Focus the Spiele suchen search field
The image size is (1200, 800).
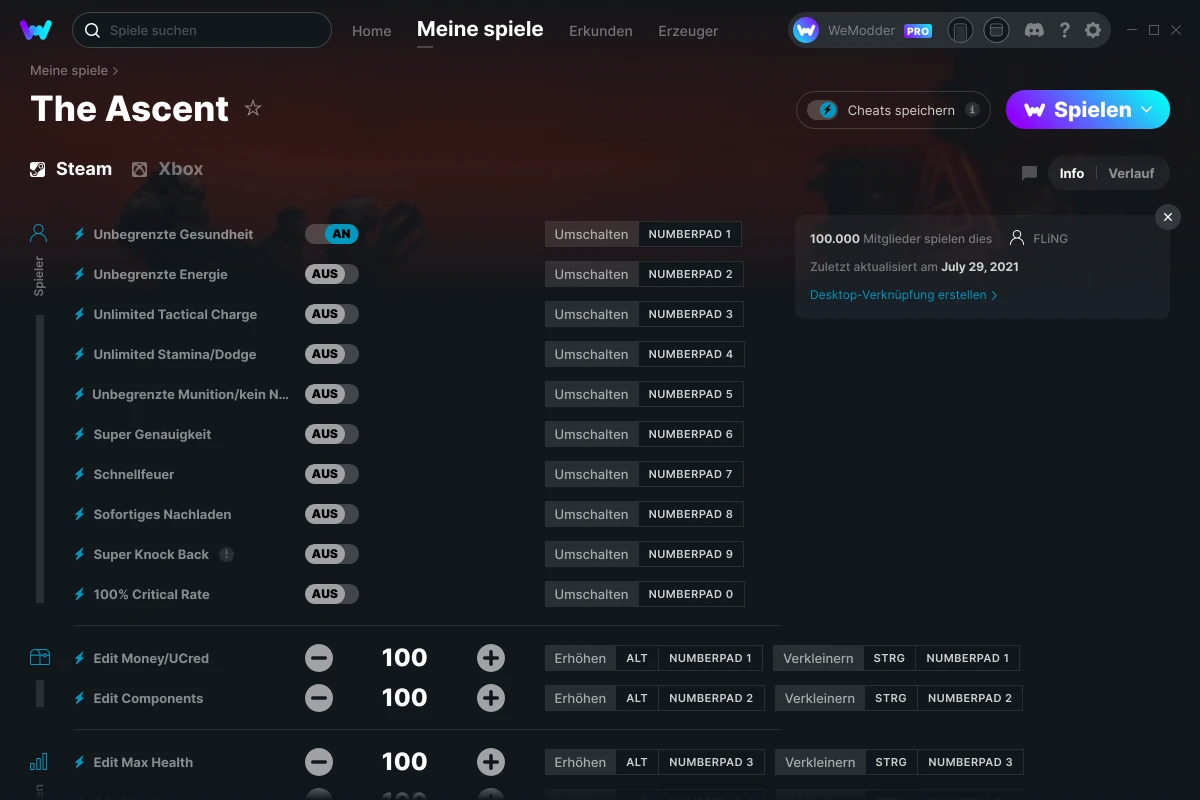click(202, 30)
